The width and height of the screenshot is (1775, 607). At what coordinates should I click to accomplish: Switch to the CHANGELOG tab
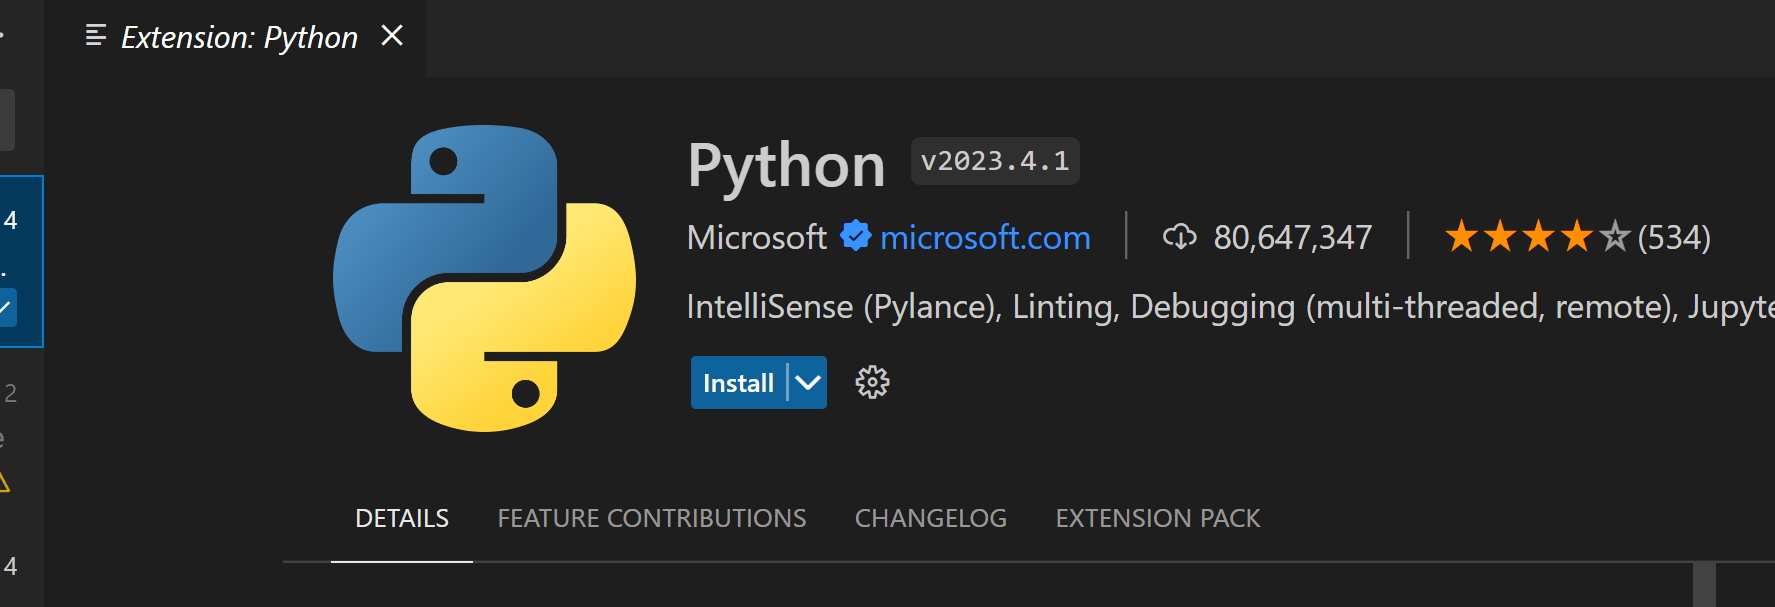(931, 518)
